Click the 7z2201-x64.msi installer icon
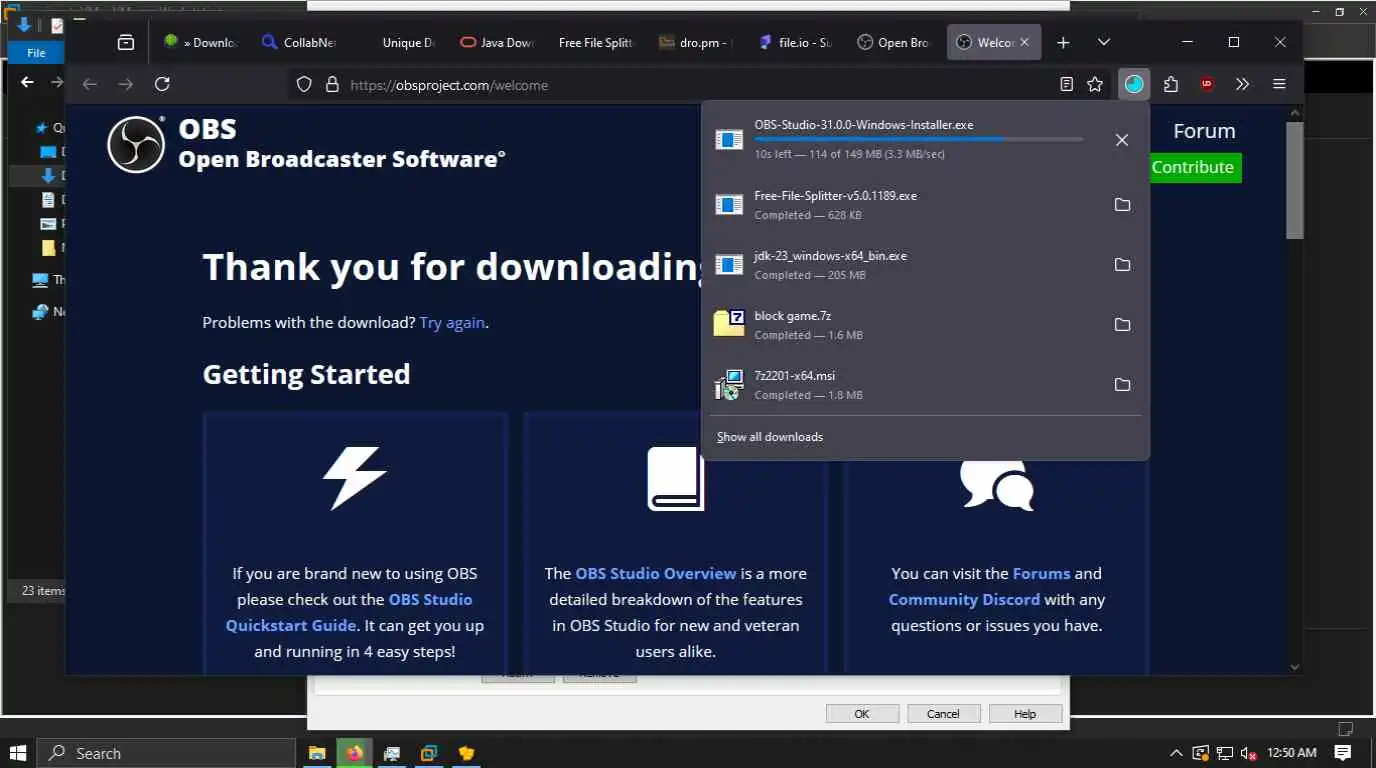The height and width of the screenshot is (768, 1376). [x=729, y=384]
